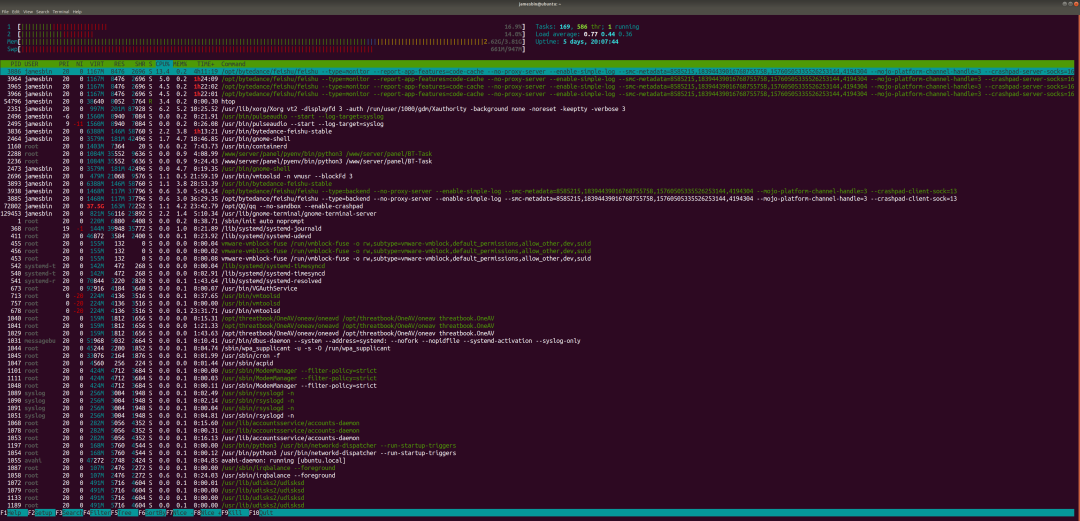Sort processes by CPU% column header

(166, 63)
